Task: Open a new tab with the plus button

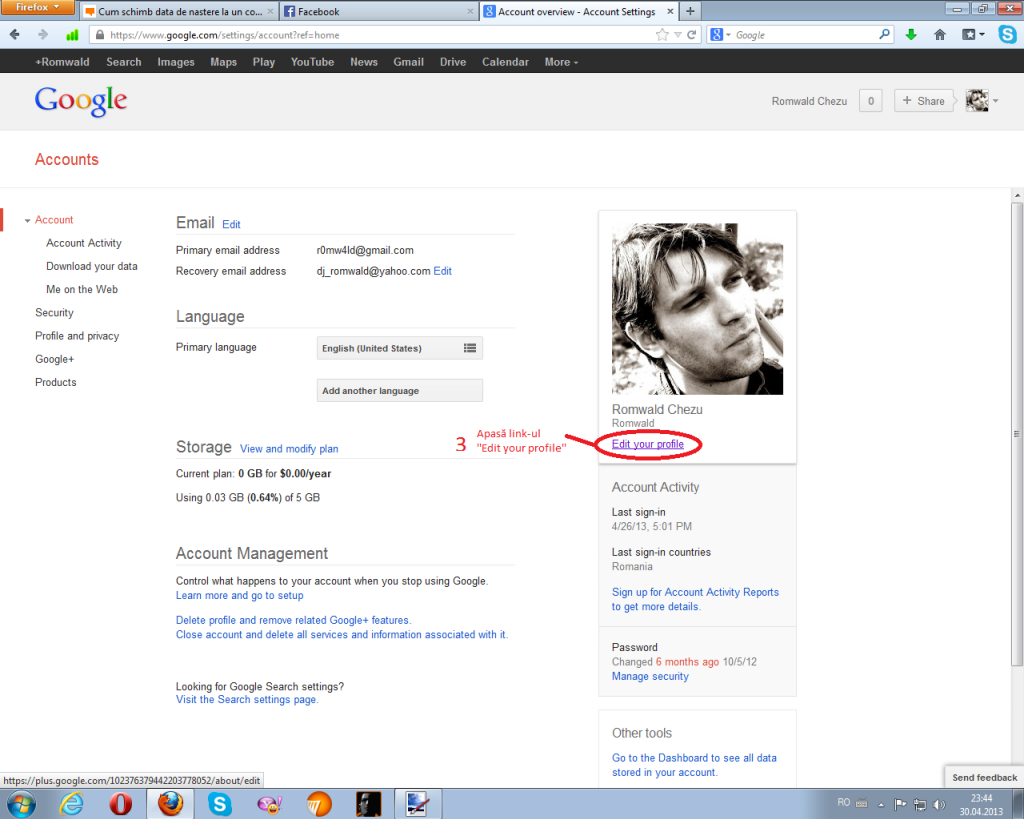Action: (690, 11)
